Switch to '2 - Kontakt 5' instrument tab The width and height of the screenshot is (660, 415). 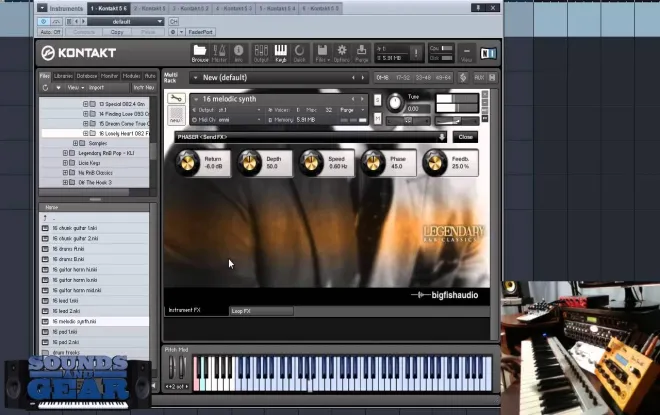150,8
